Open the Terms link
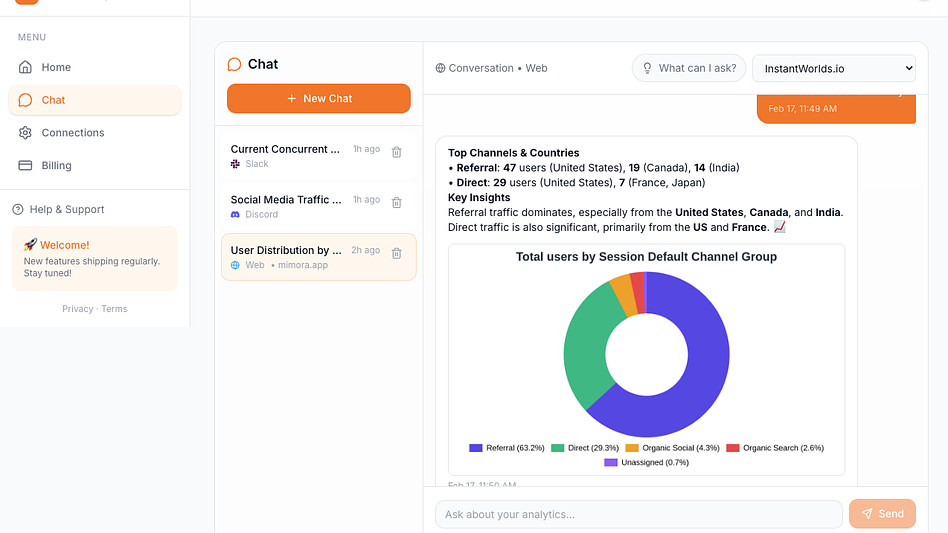The image size is (948, 533). coord(114,309)
